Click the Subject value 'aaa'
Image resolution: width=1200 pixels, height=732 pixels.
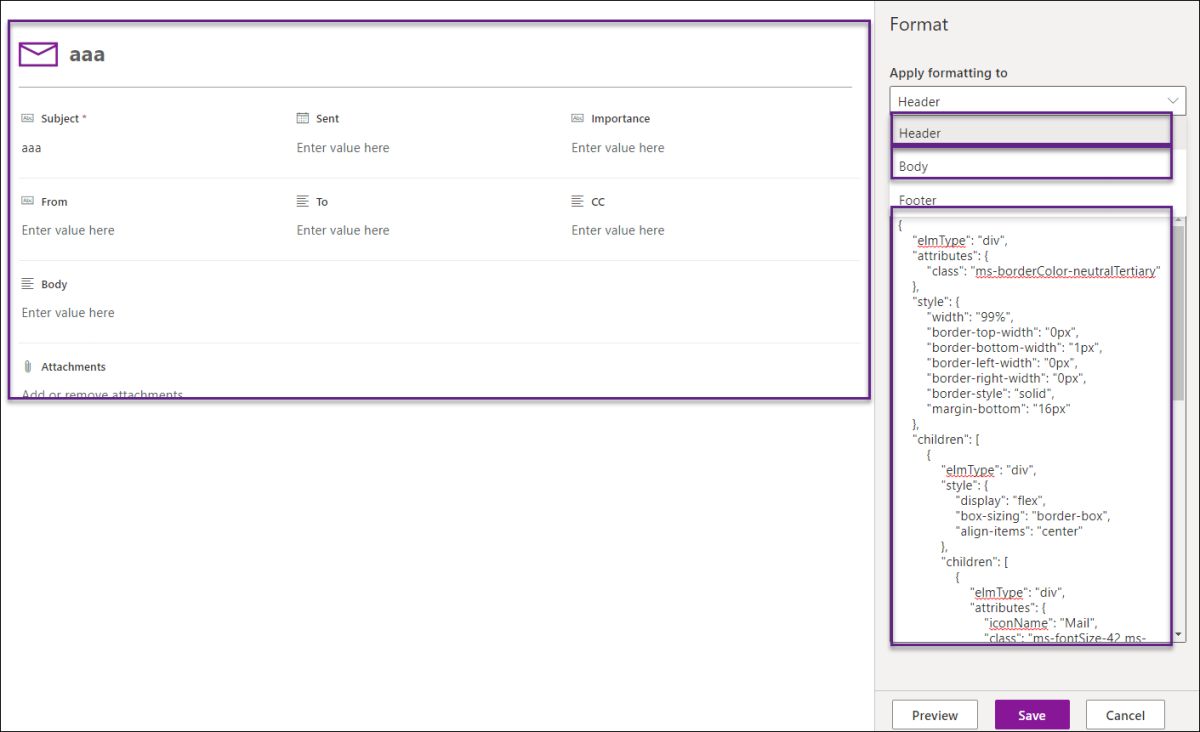click(31, 147)
